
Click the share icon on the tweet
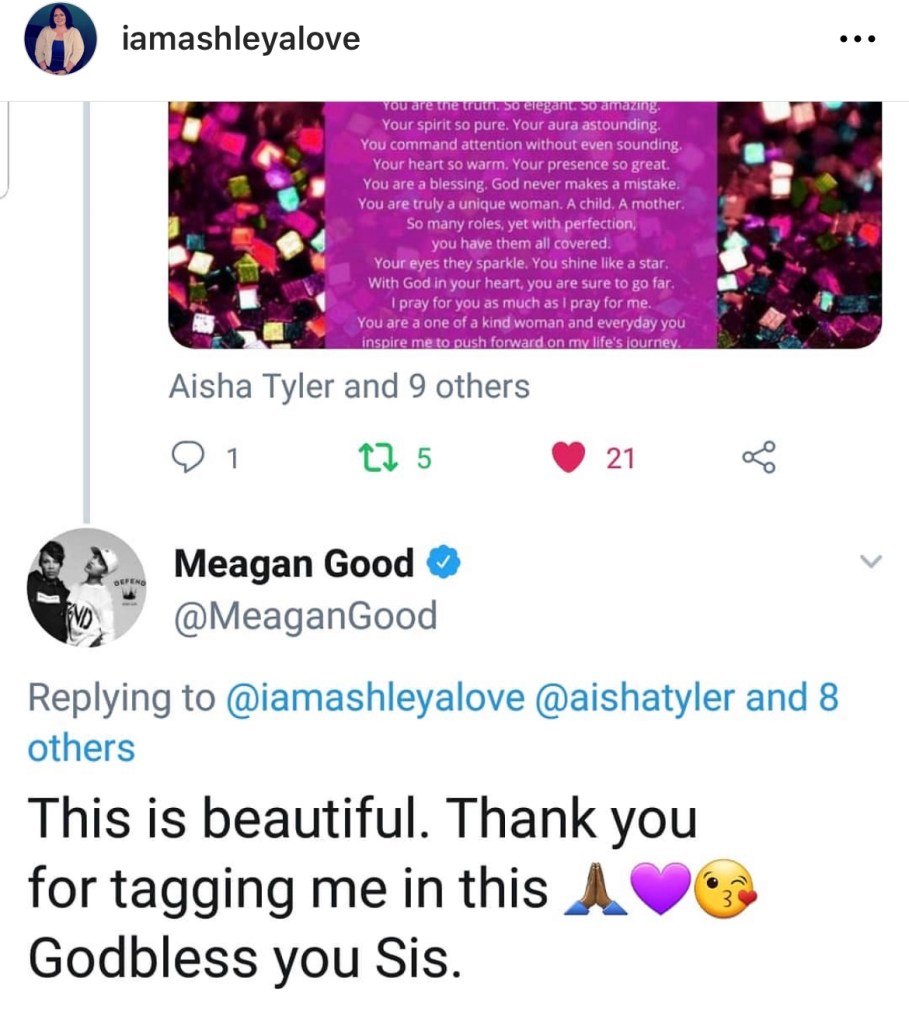click(757, 458)
